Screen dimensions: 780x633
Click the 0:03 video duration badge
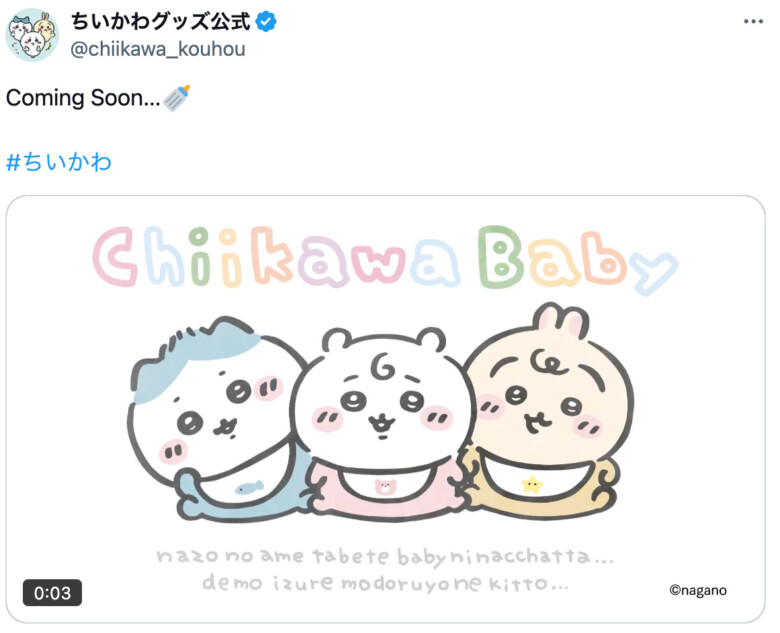tap(52, 593)
